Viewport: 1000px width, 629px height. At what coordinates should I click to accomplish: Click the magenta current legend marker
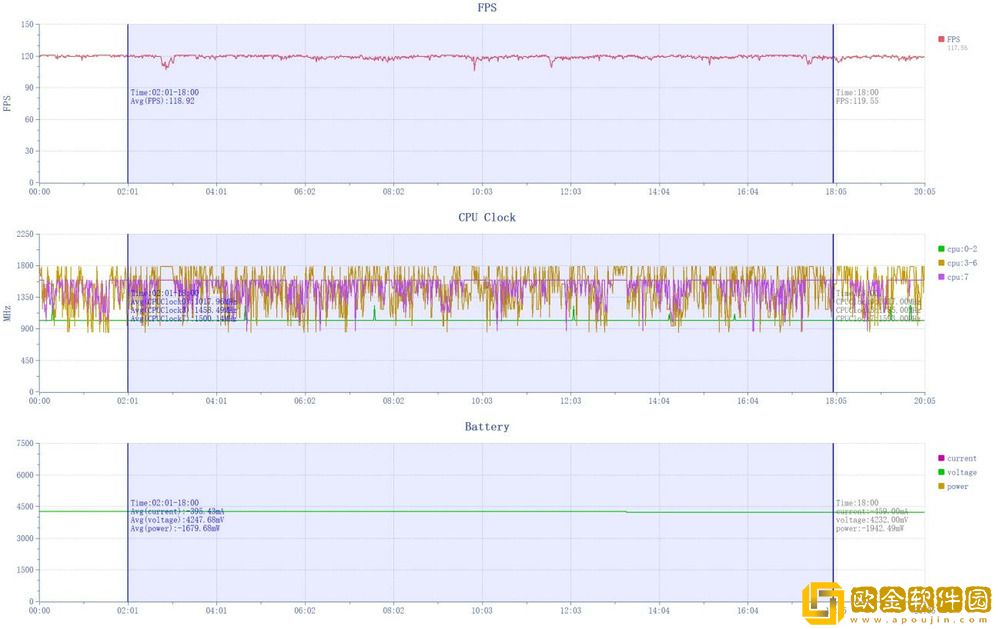(x=941, y=458)
